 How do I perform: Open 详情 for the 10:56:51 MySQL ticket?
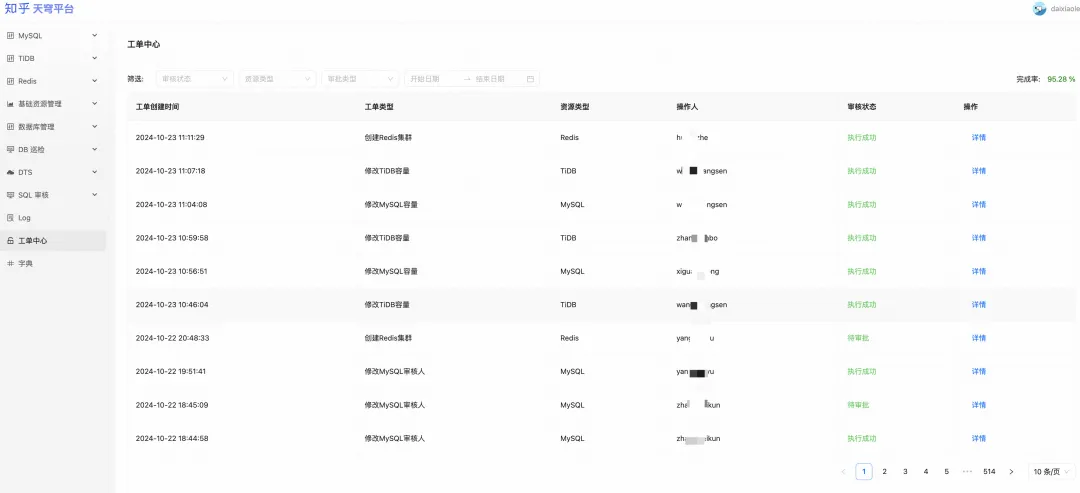[x=978, y=271]
